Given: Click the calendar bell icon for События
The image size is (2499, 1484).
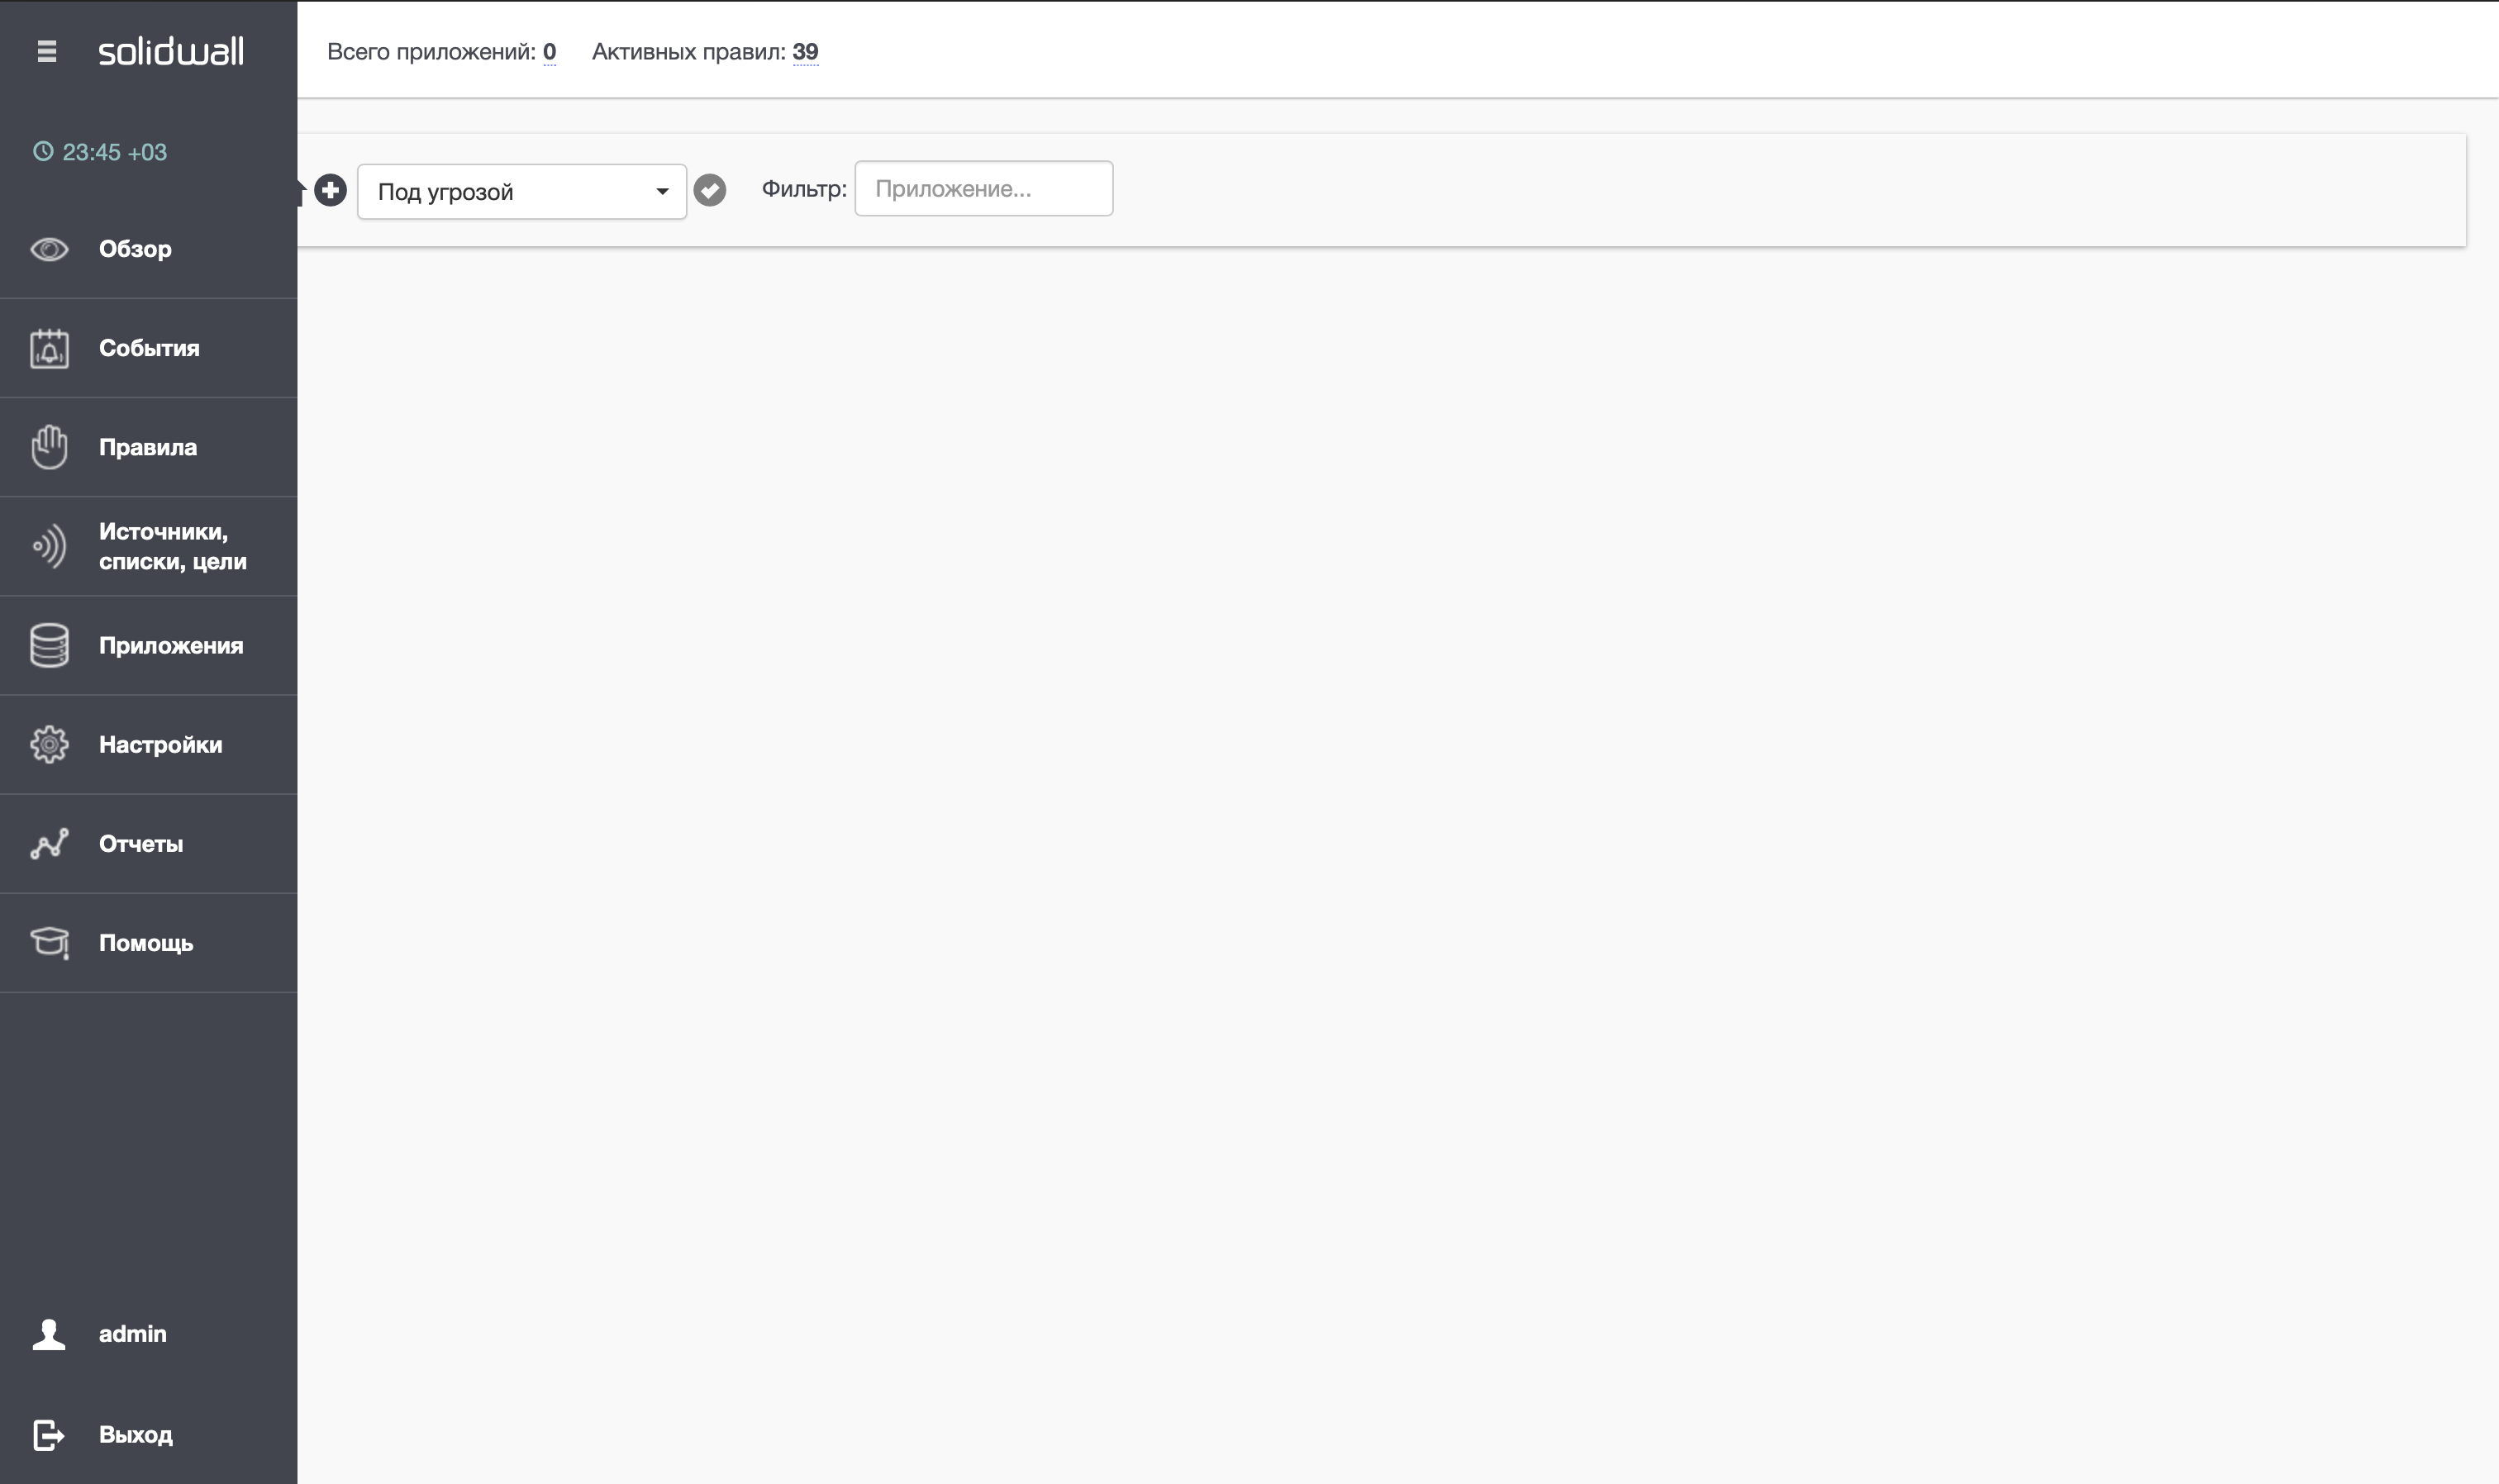Looking at the screenshot, I should [x=49, y=348].
